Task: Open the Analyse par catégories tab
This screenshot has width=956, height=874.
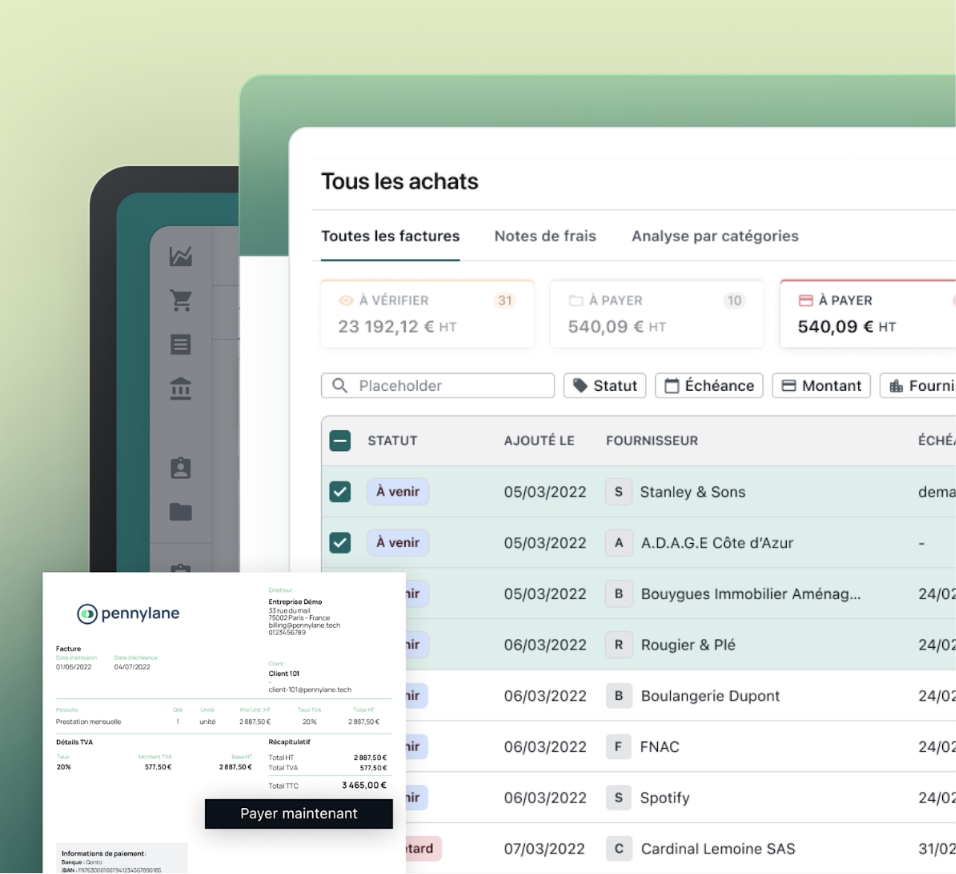Action: tap(715, 237)
